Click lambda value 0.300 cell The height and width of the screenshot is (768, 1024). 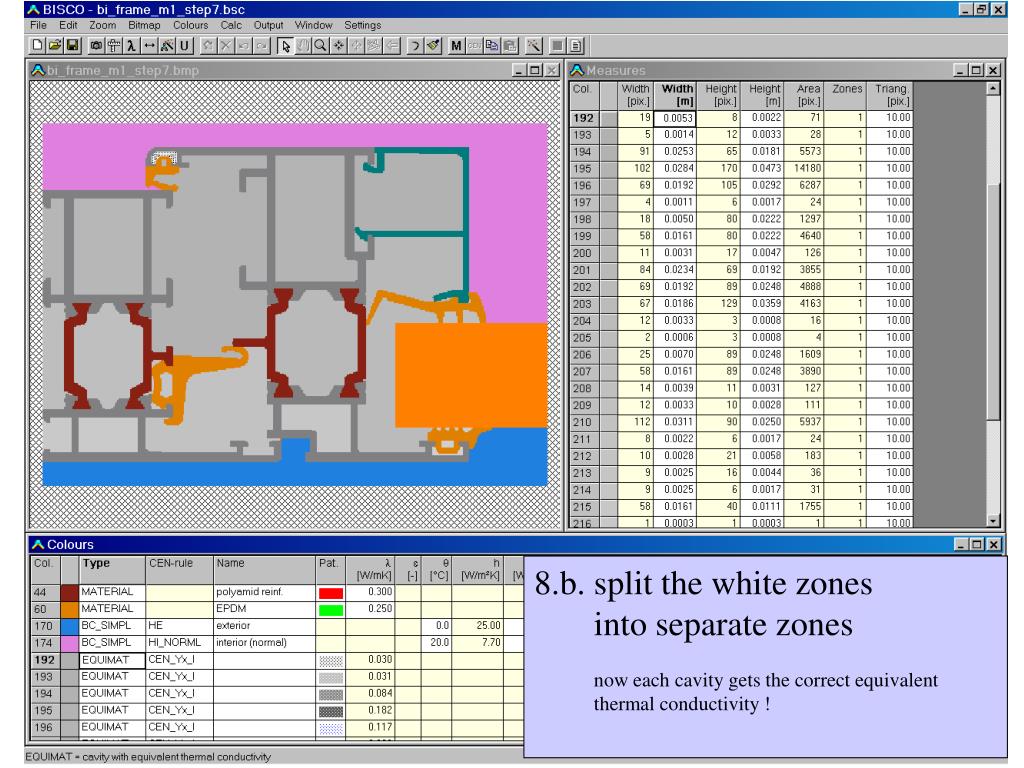point(370,592)
